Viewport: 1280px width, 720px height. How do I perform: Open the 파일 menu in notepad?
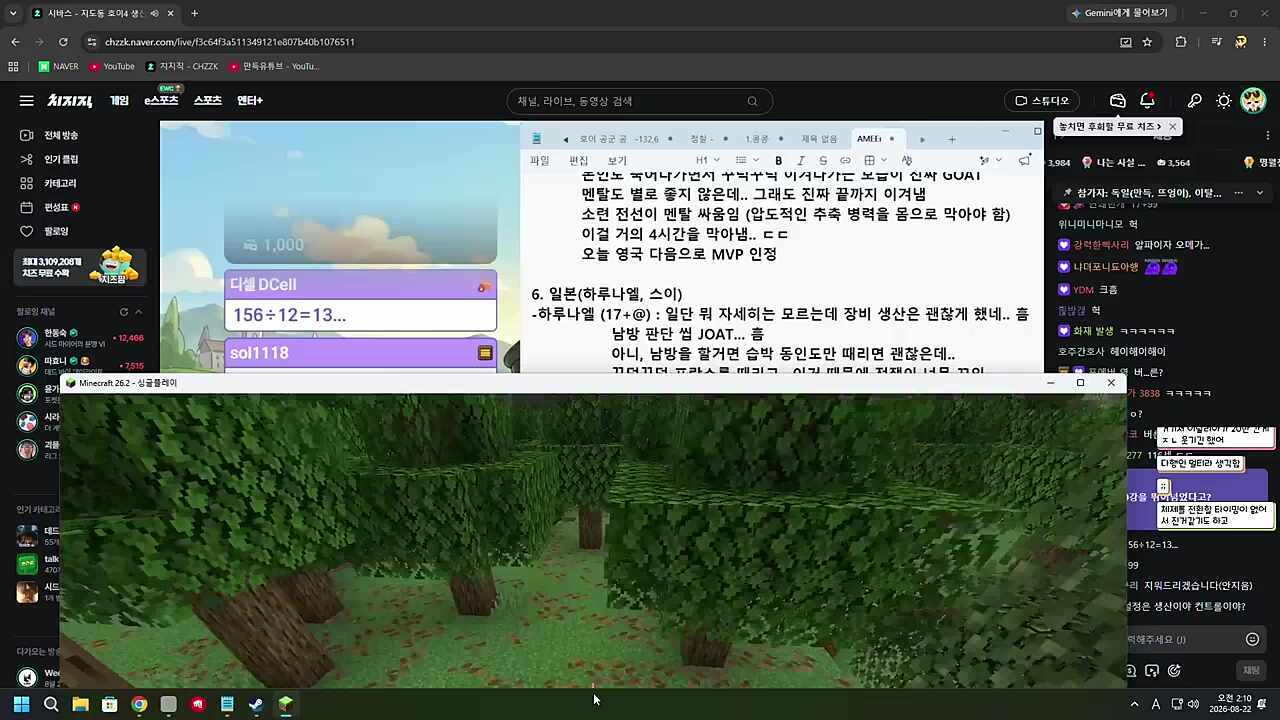[x=540, y=161]
